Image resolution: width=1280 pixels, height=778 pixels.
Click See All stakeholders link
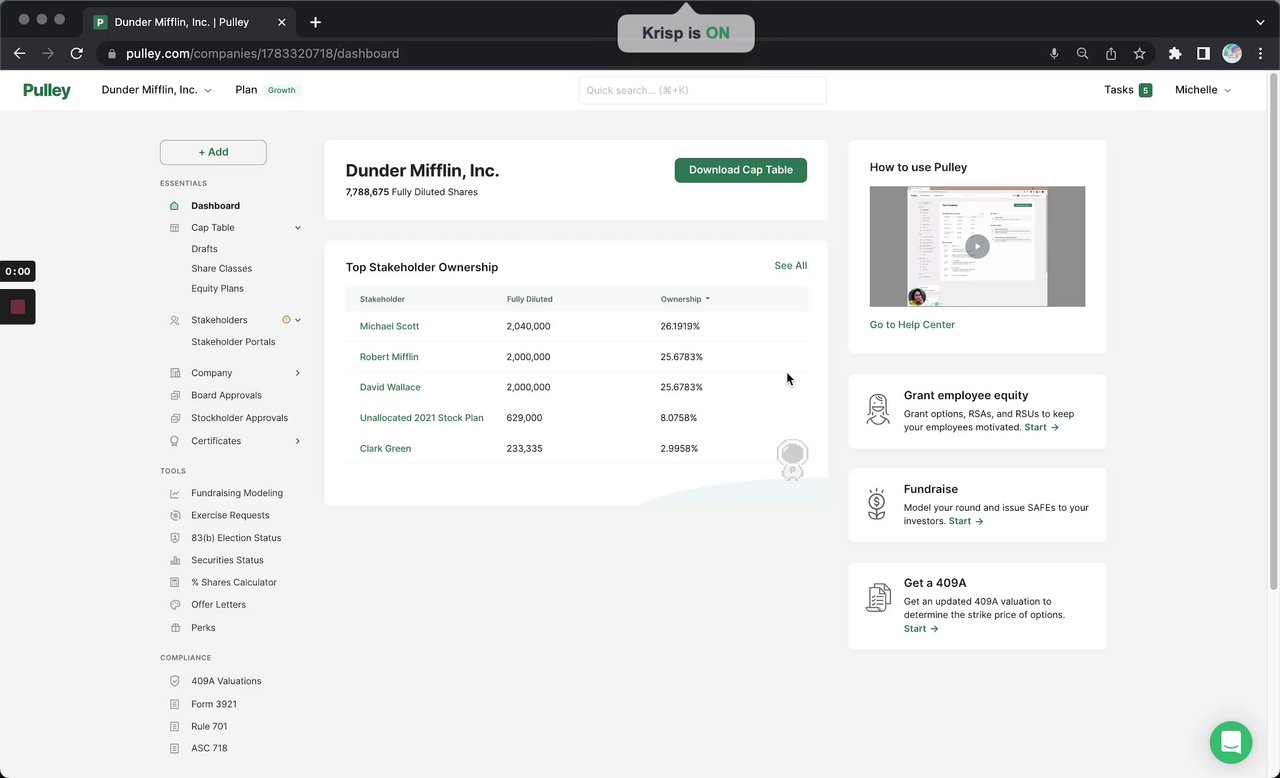point(790,266)
